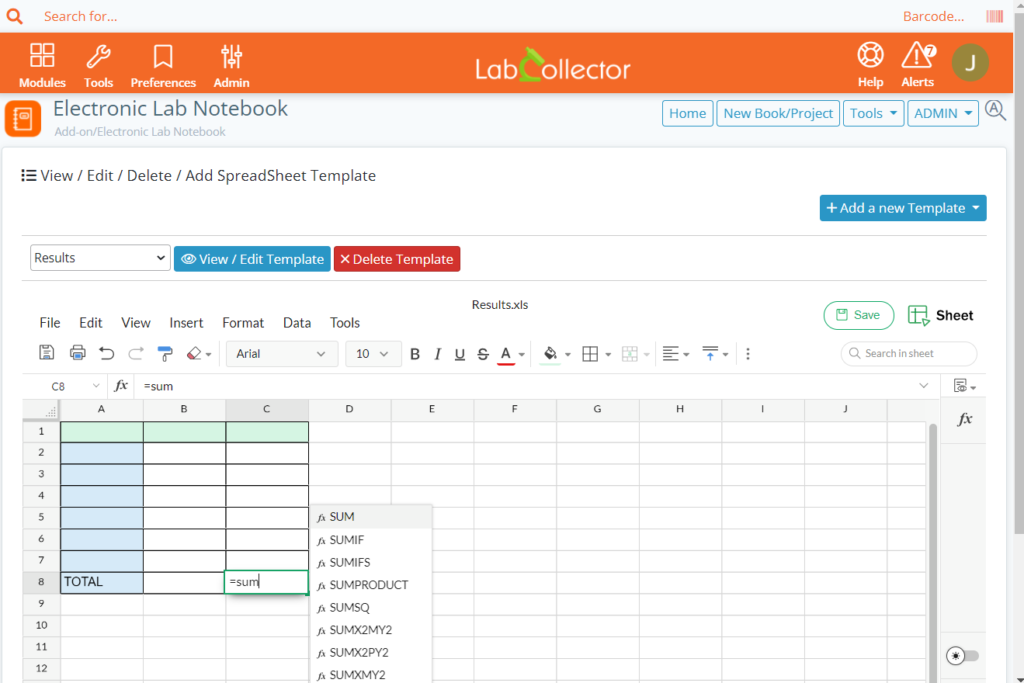Click the Sheet button

[x=940, y=315]
